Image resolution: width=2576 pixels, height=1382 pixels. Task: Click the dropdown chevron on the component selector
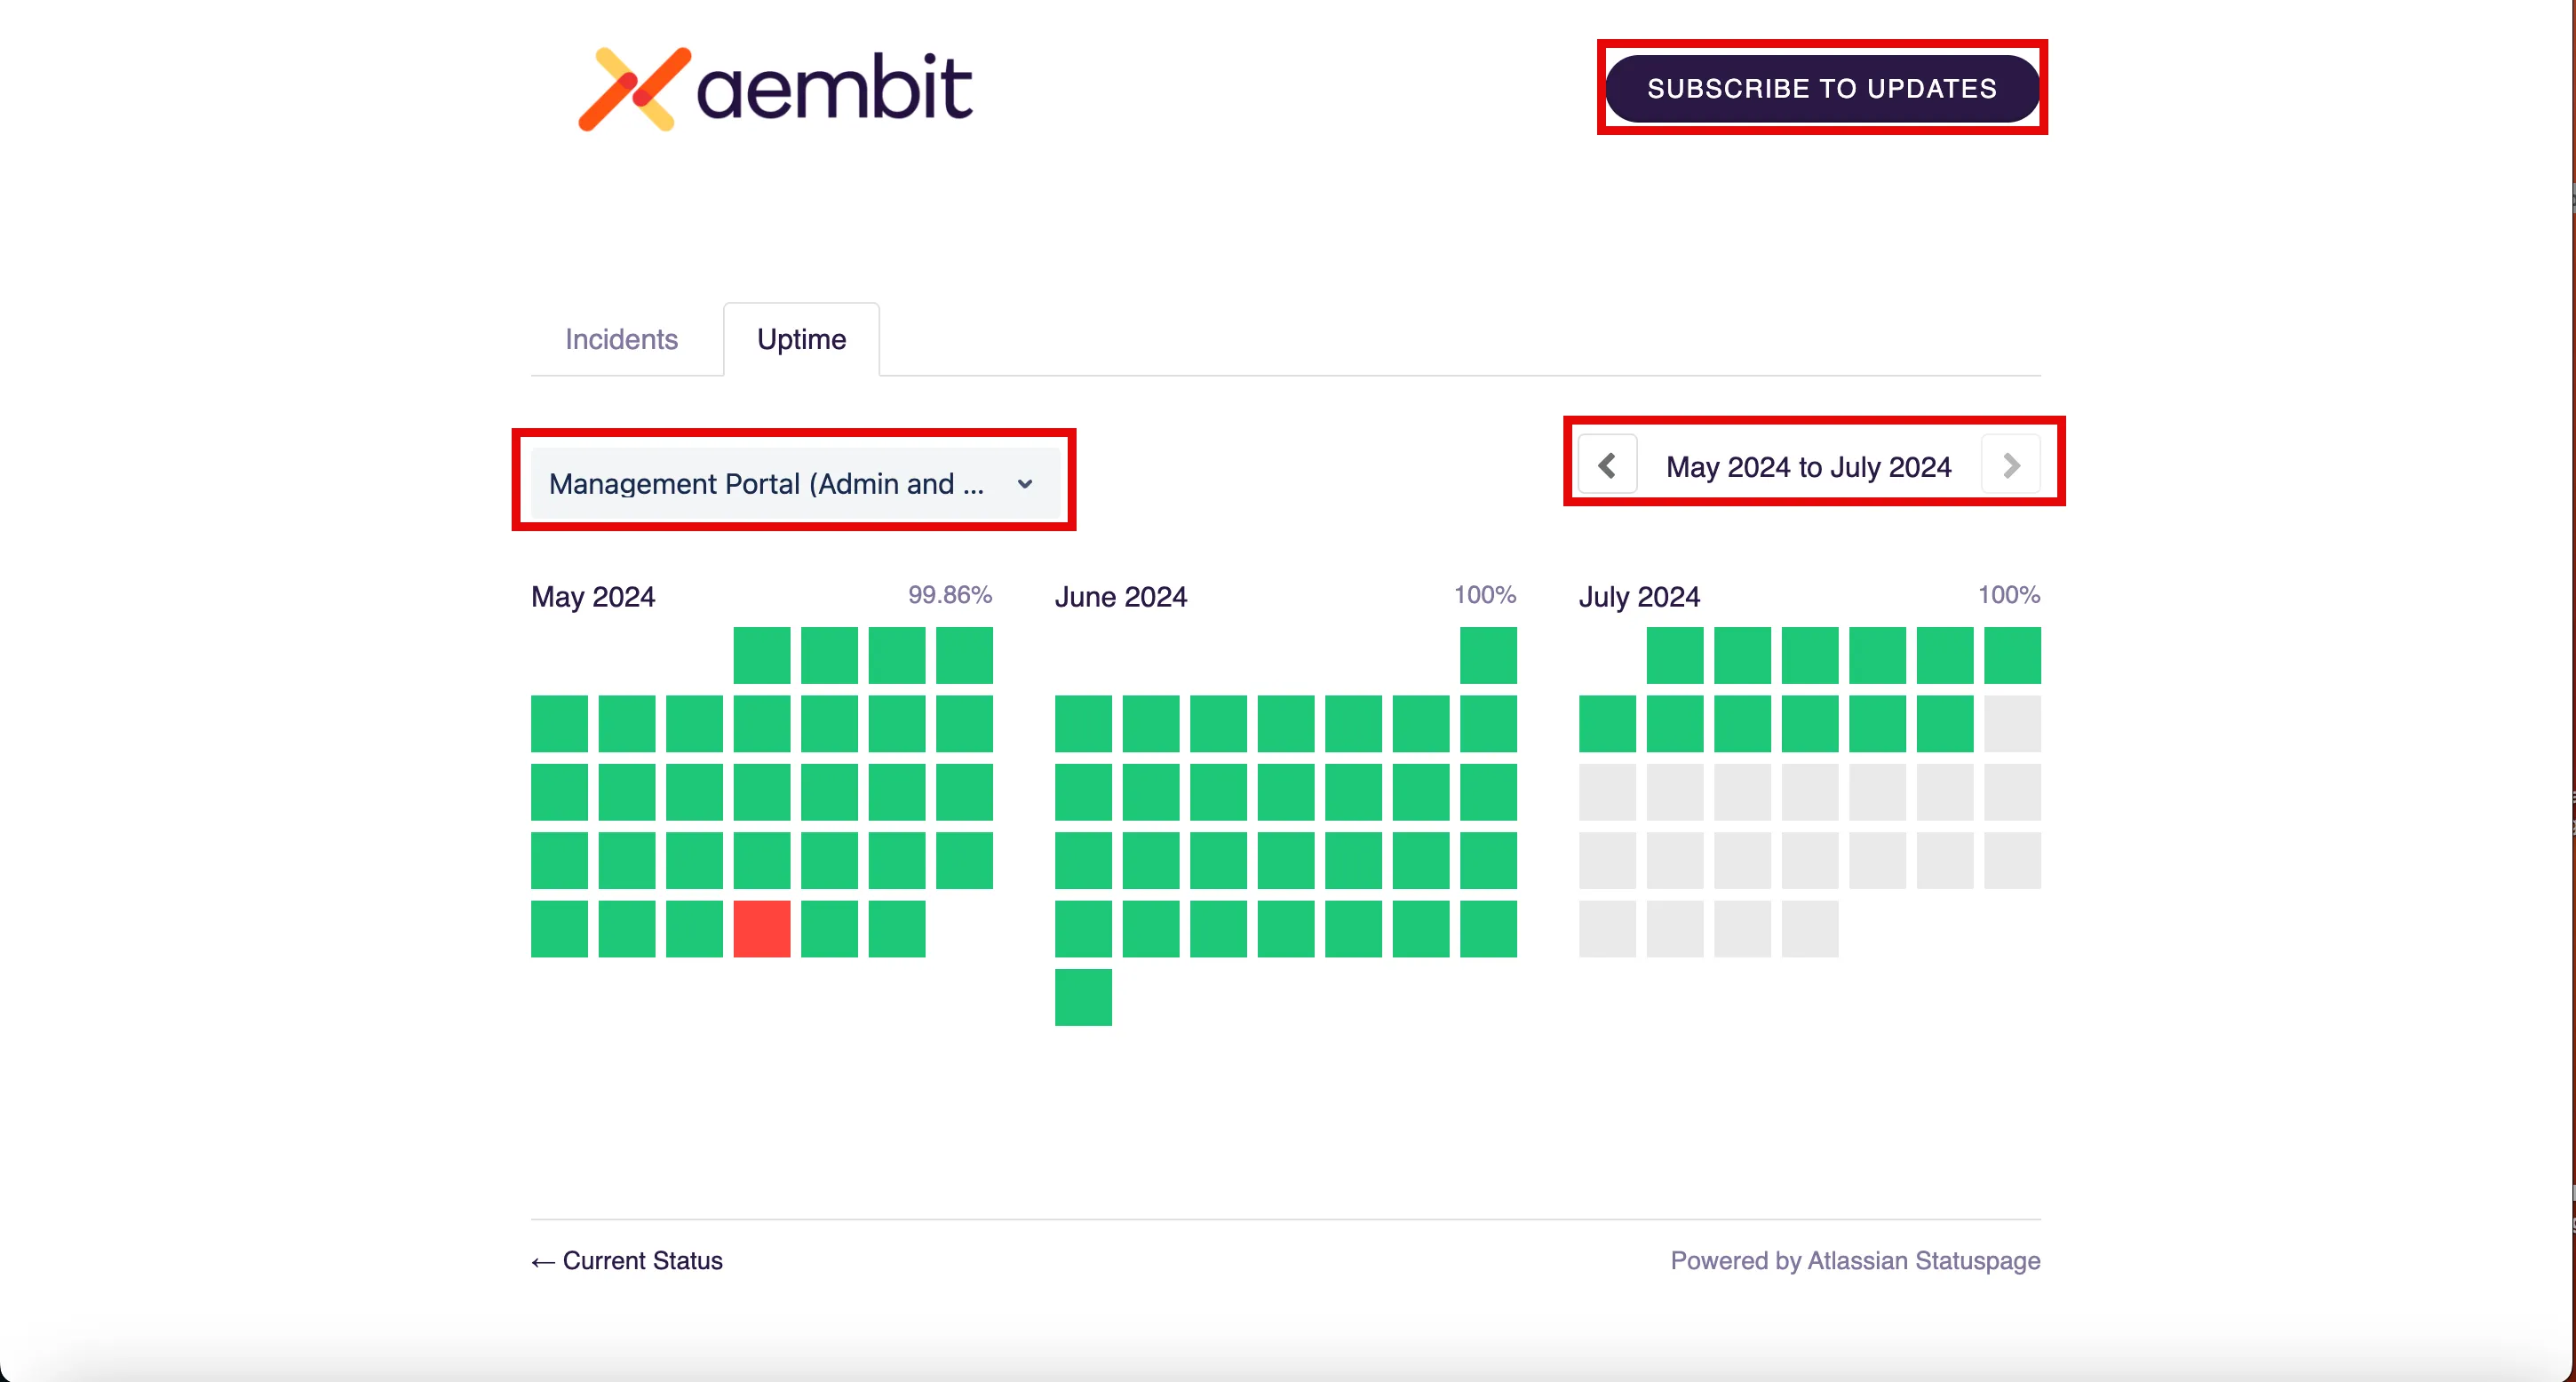tap(1025, 484)
